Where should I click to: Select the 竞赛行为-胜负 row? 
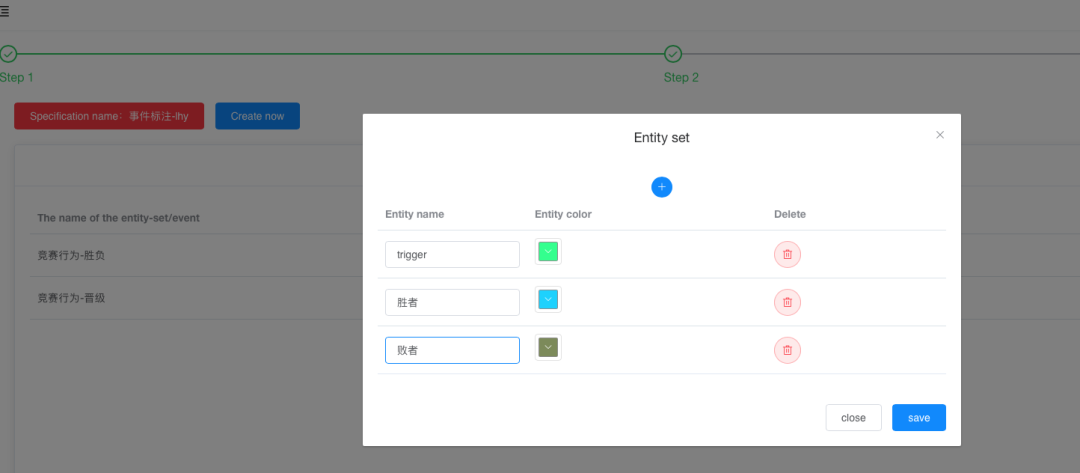pos(196,255)
